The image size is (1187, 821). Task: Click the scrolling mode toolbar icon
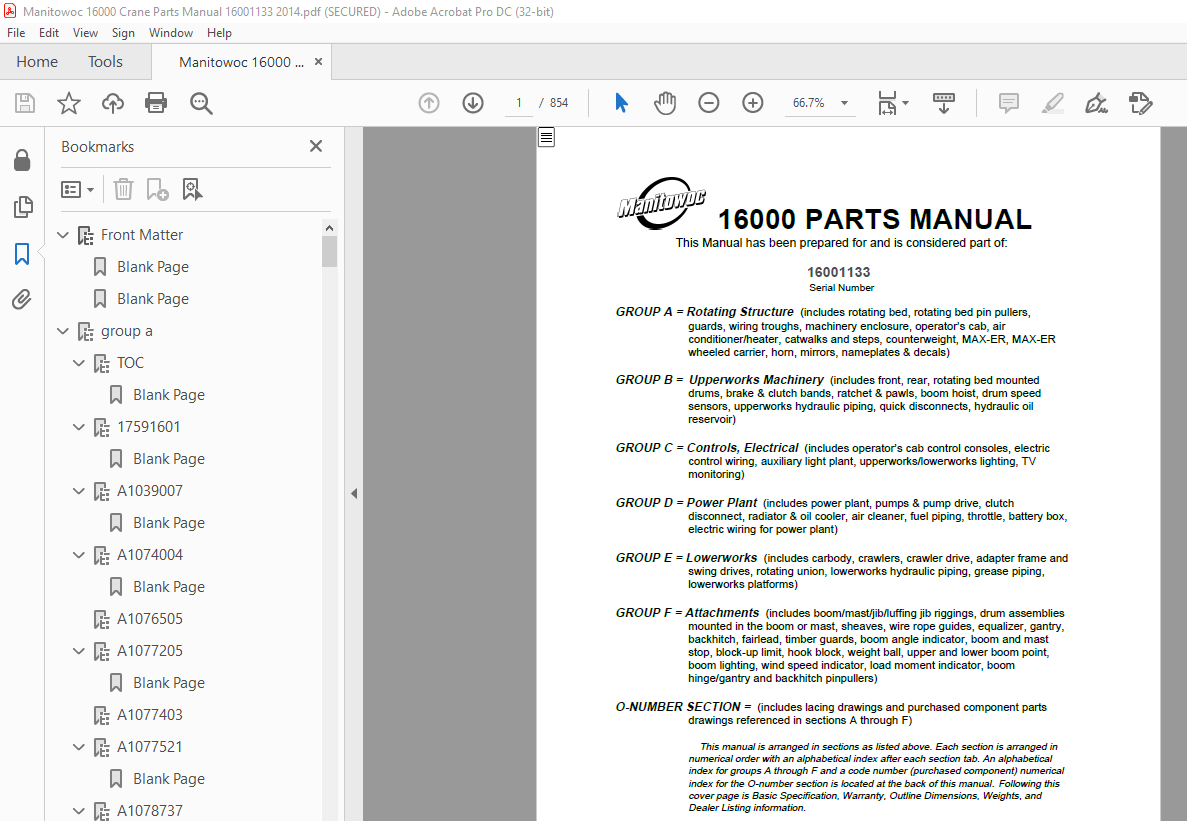coord(944,103)
